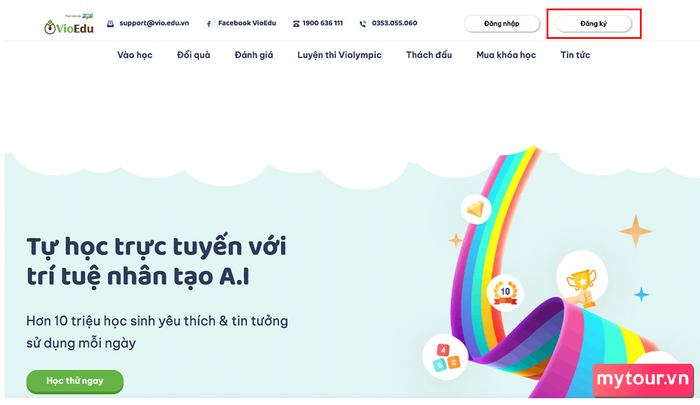Click the Đăng ký button
This screenshot has height=405, width=700.
pos(593,24)
